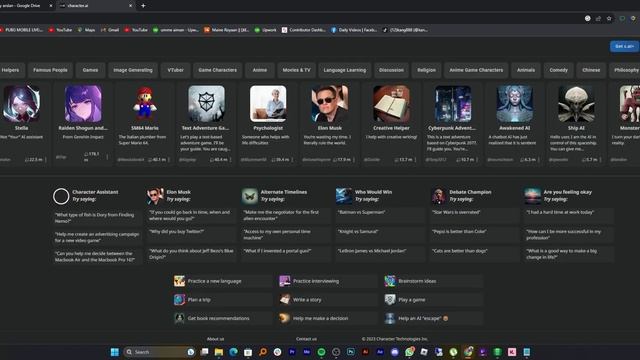
Task: Select the Game Characters category tab
Action: 218,70
